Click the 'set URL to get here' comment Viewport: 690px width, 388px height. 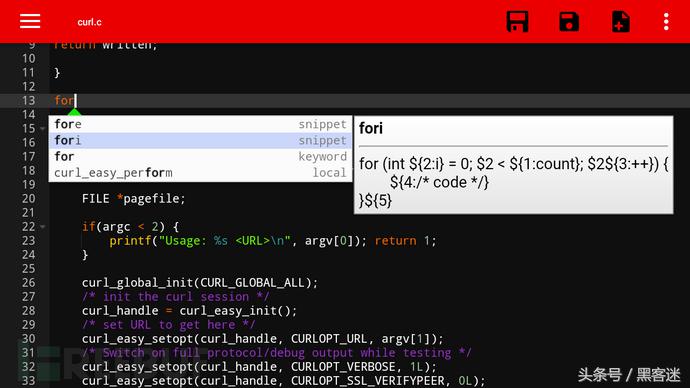pyautogui.click(x=168, y=325)
